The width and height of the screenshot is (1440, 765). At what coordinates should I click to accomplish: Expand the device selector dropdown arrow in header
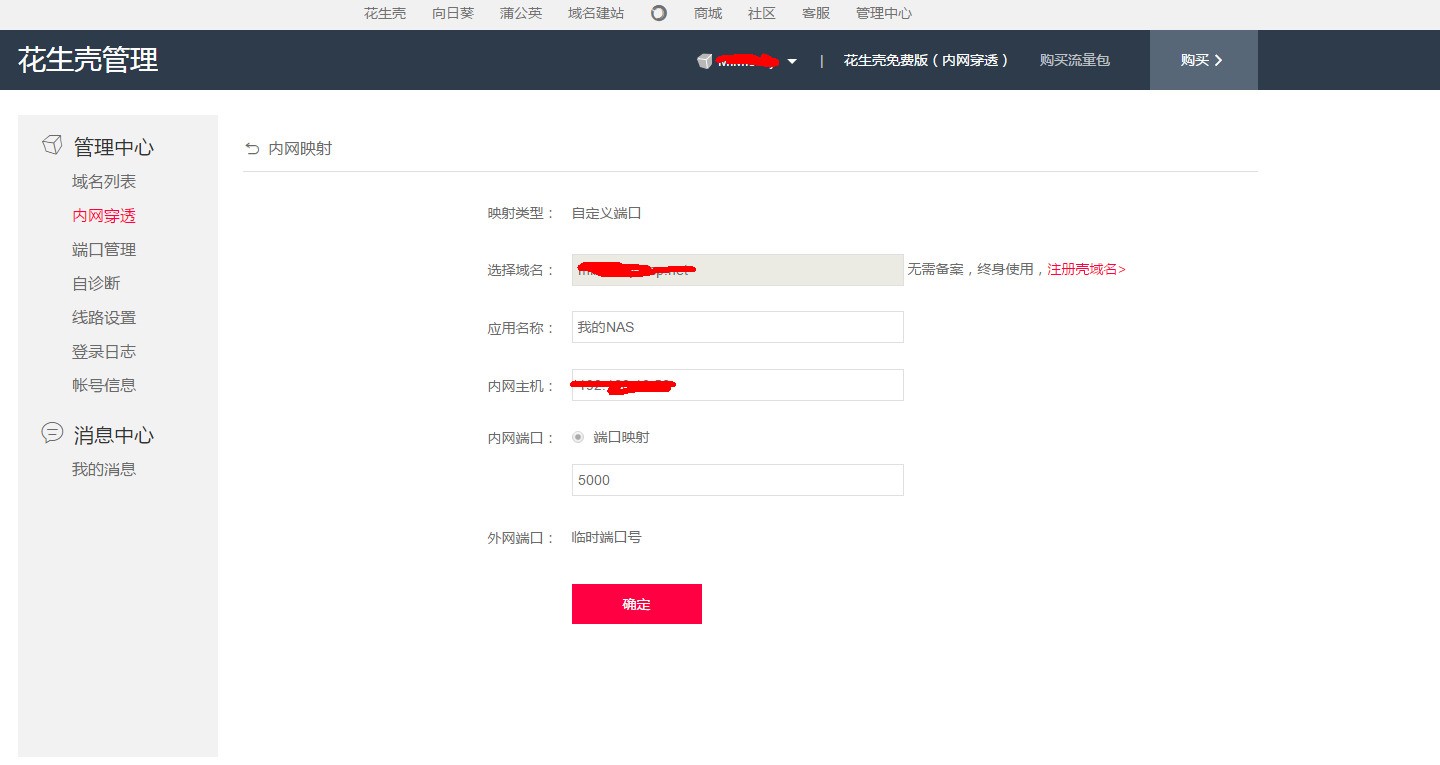pos(792,60)
